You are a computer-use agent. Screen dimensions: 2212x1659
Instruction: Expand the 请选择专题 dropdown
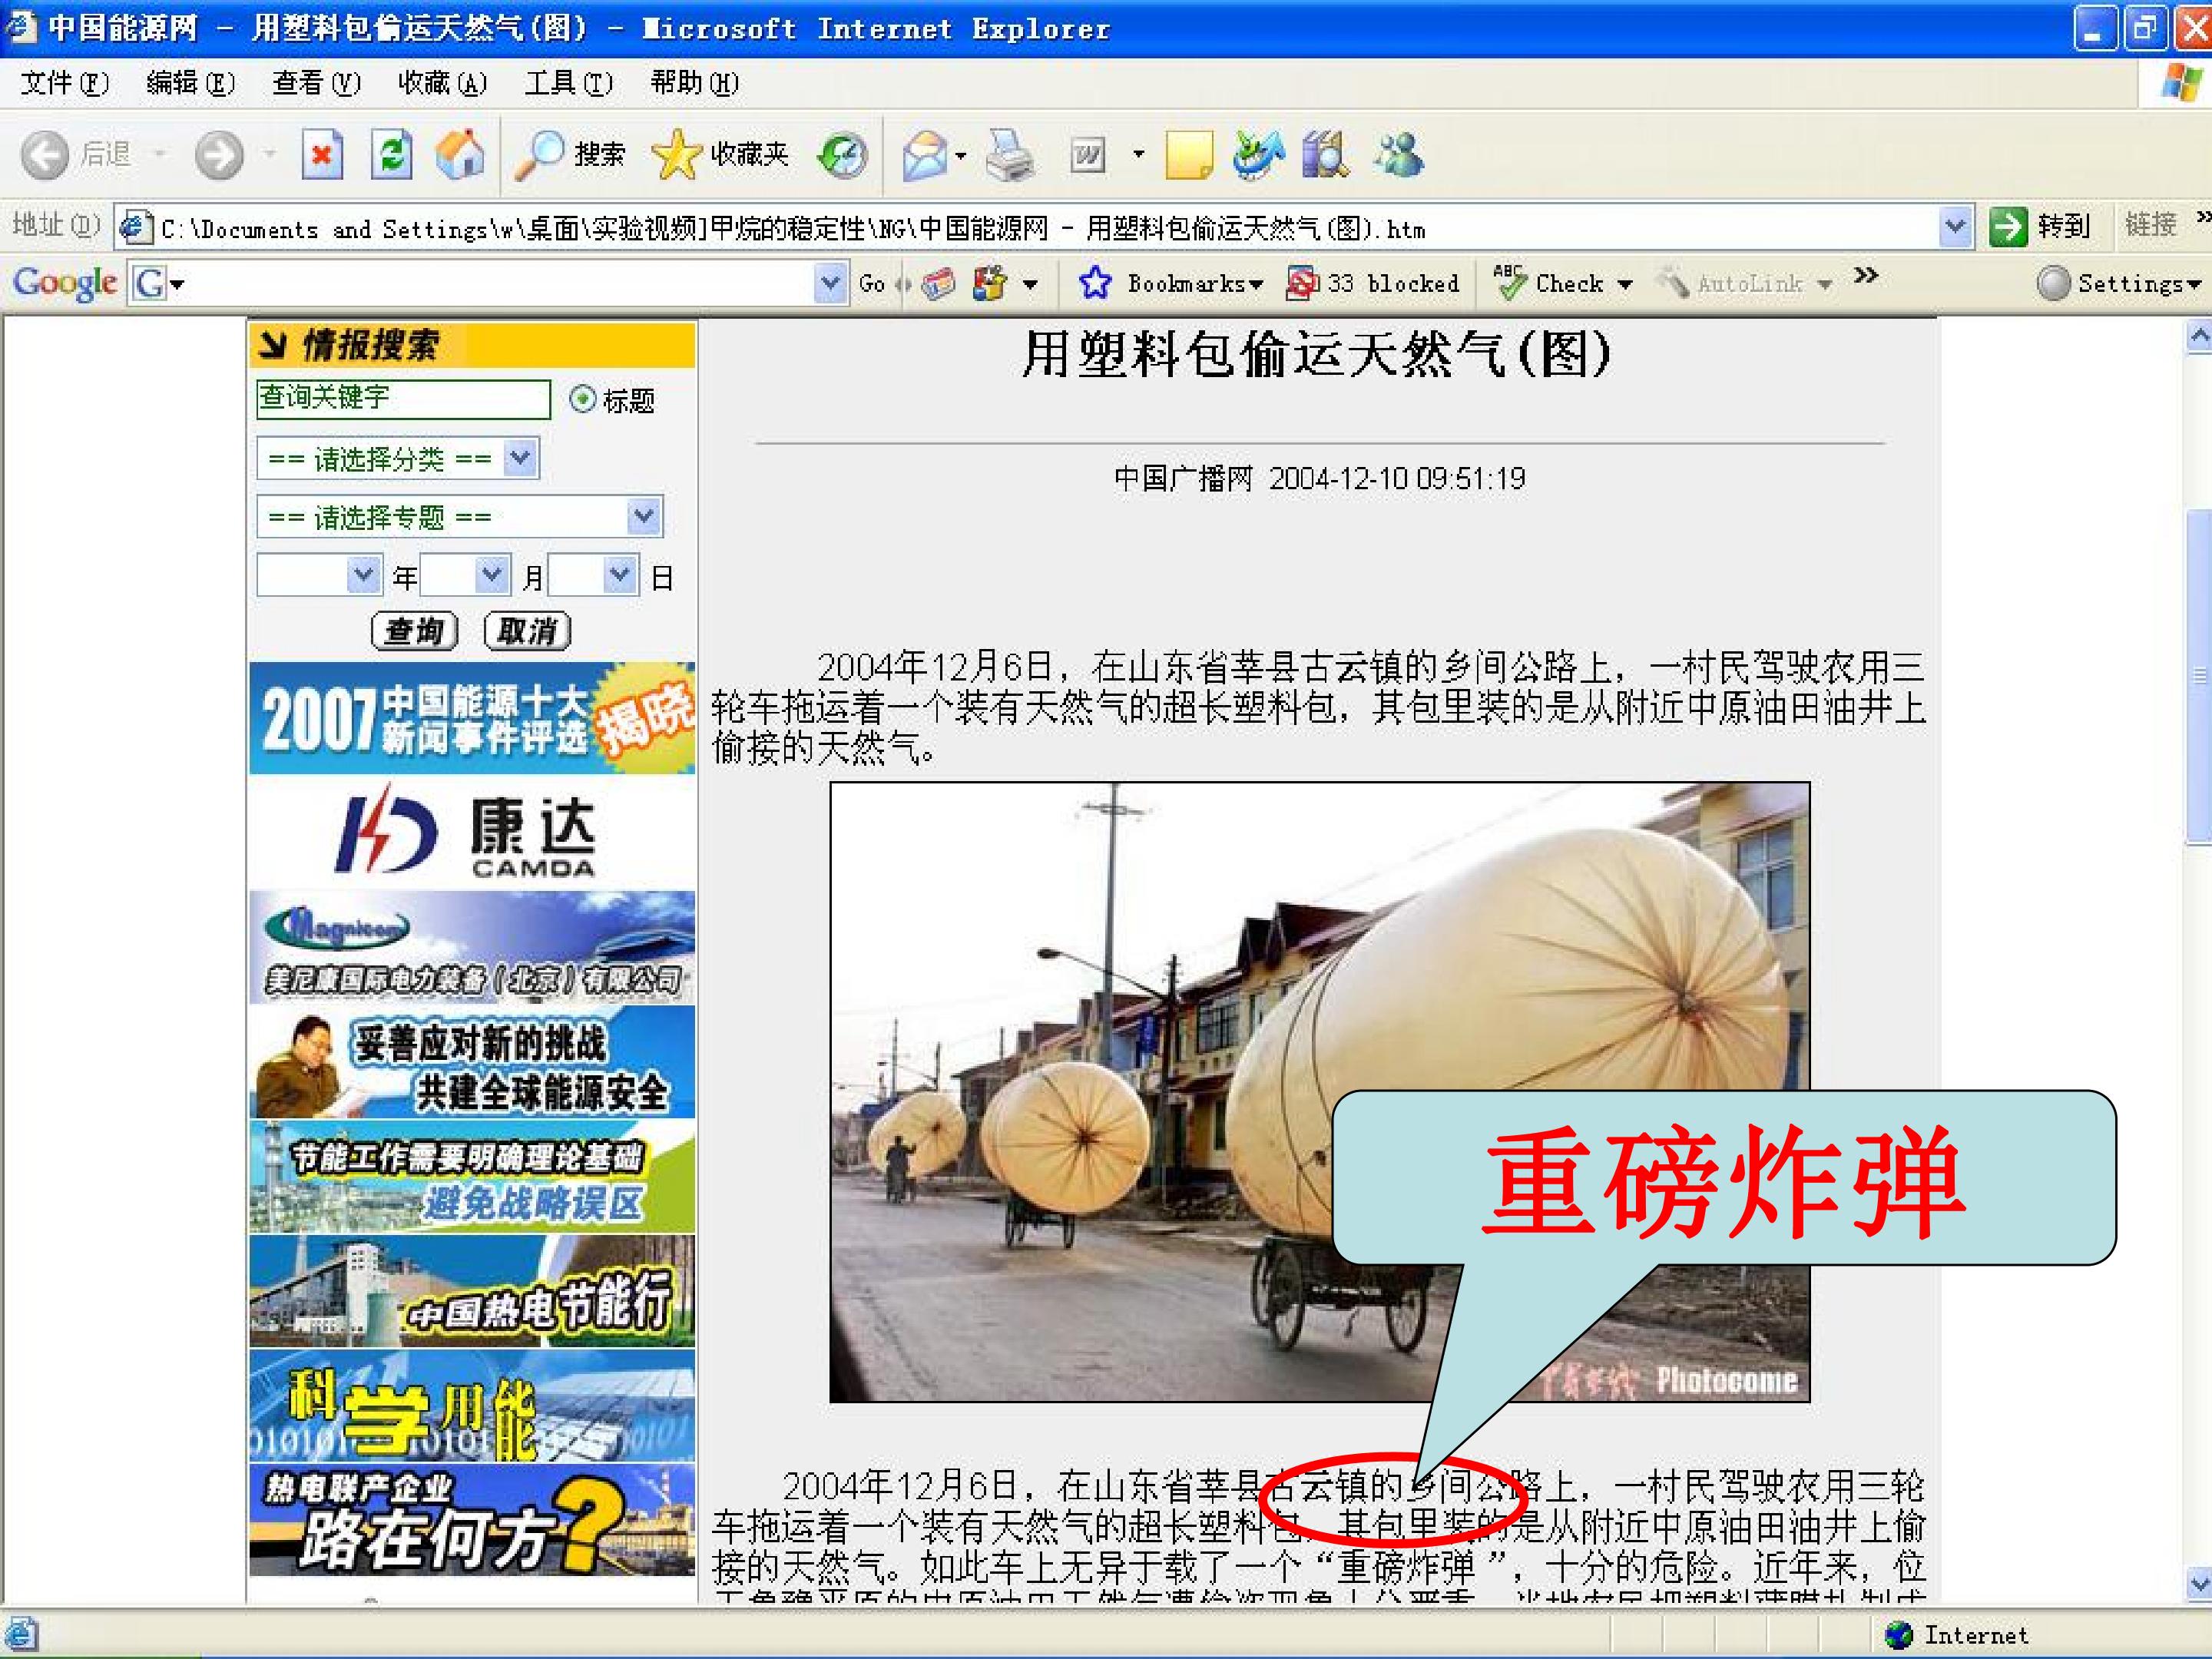point(460,517)
